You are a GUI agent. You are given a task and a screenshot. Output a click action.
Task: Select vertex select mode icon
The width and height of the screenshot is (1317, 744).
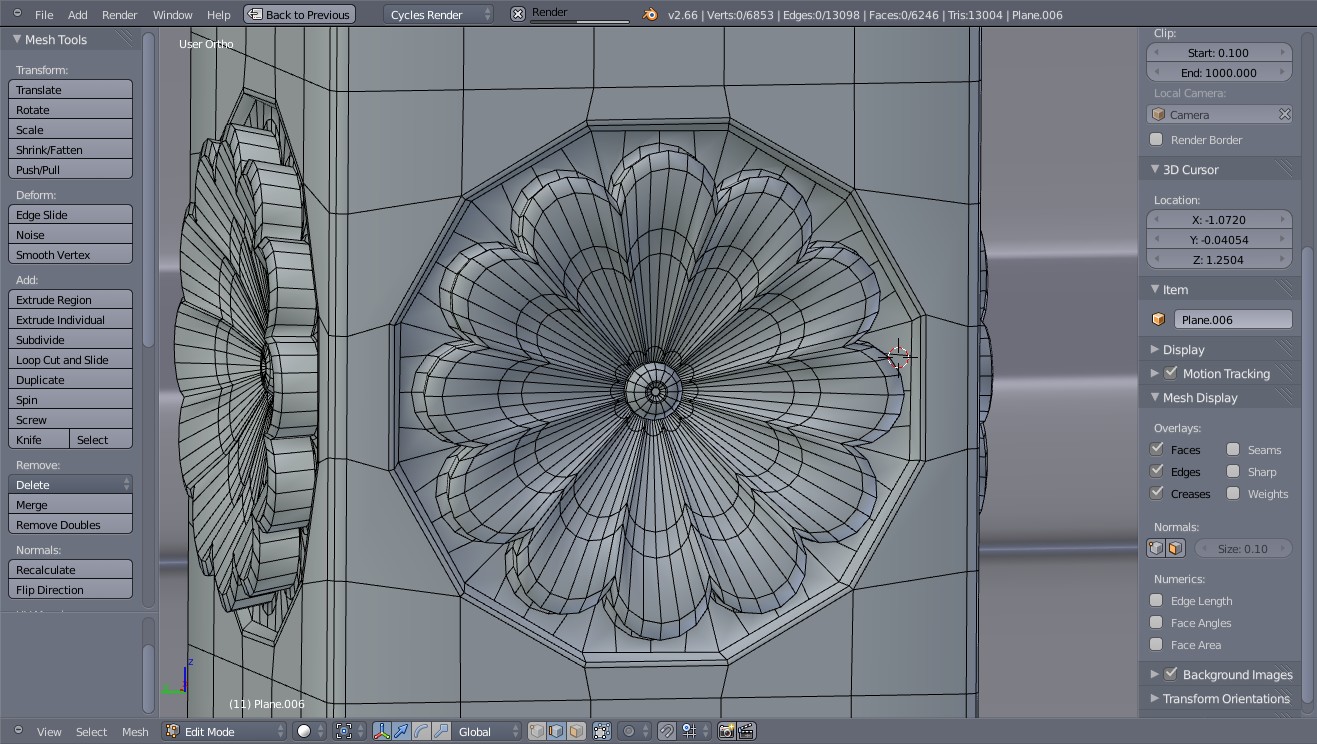(x=537, y=731)
